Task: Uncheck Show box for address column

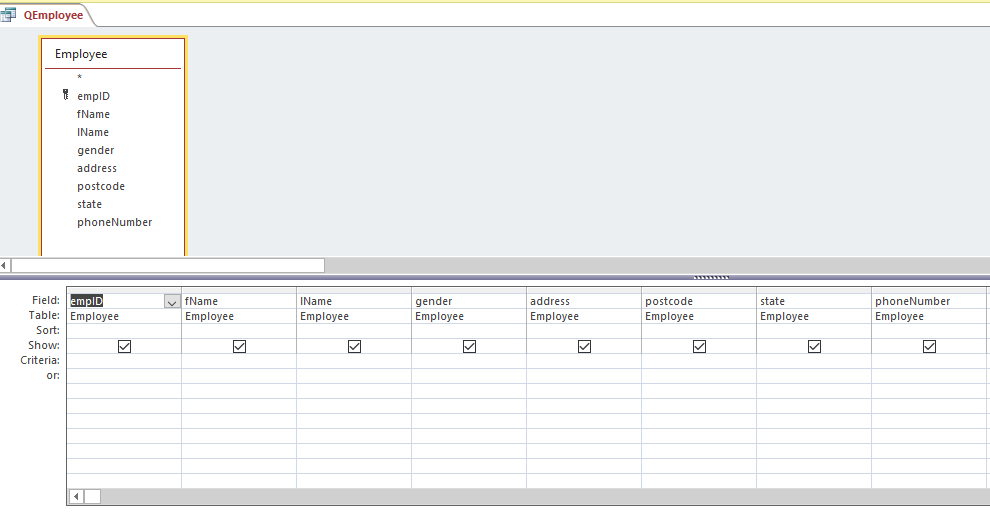Action: click(584, 346)
